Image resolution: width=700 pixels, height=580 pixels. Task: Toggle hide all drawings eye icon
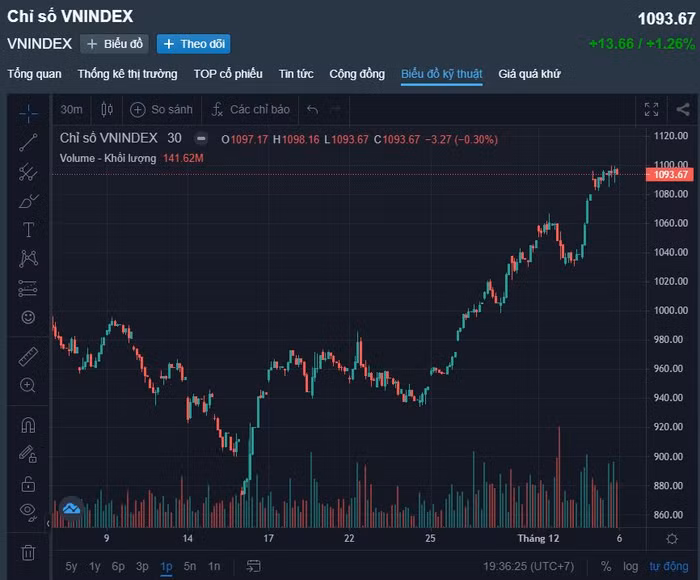[x=28, y=512]
